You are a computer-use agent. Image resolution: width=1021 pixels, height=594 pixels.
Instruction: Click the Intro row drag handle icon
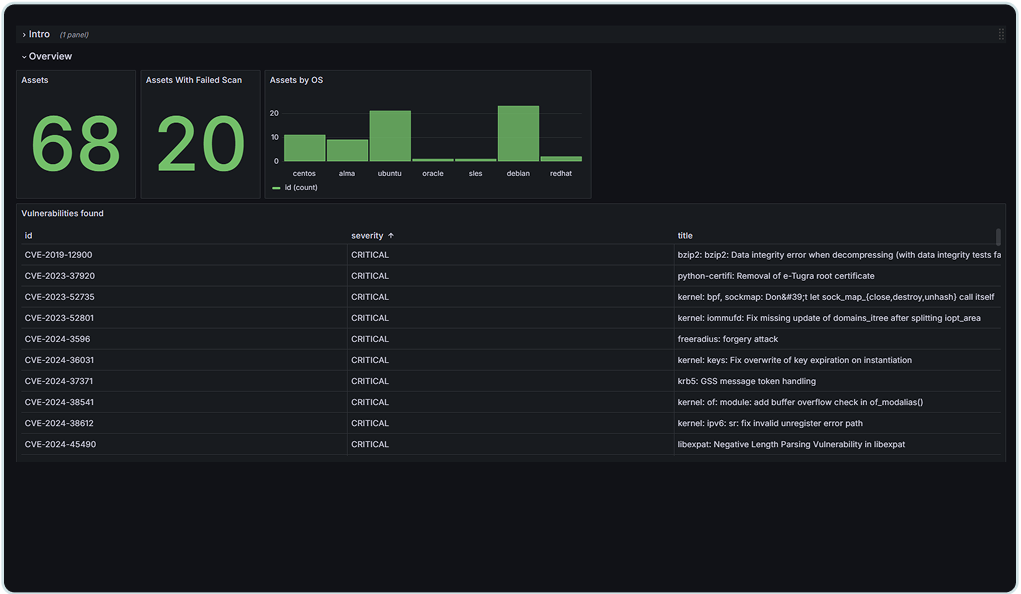(x=1001, y=34)
